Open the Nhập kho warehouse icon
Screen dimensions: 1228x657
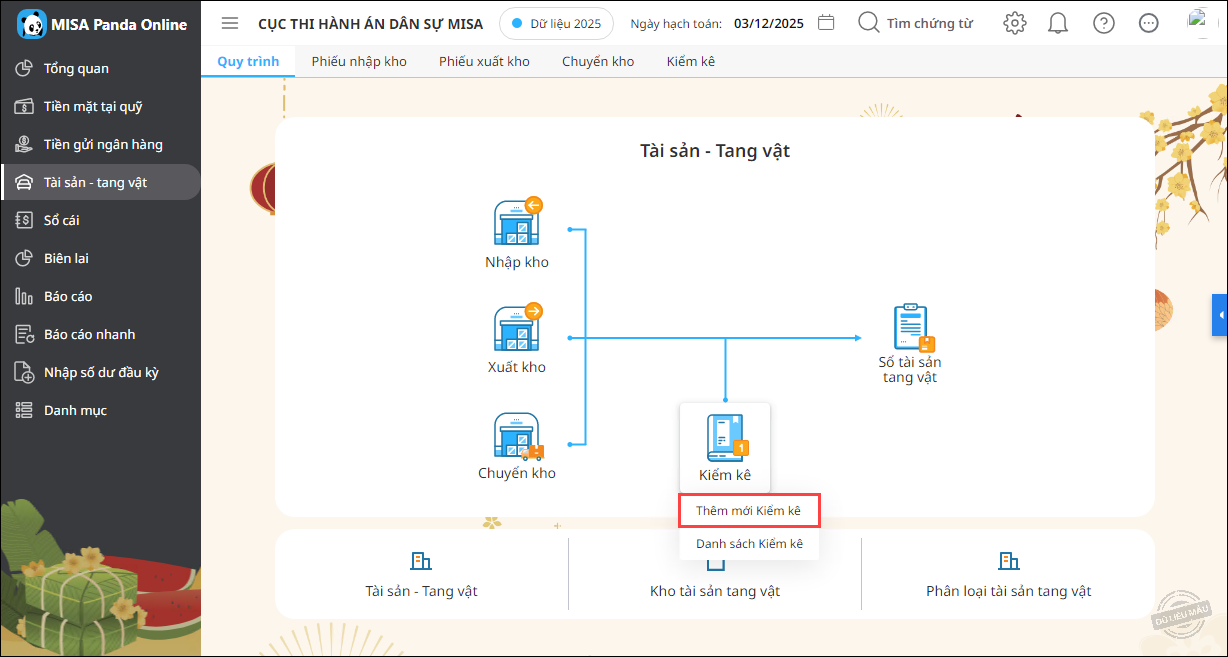[518, 222]
